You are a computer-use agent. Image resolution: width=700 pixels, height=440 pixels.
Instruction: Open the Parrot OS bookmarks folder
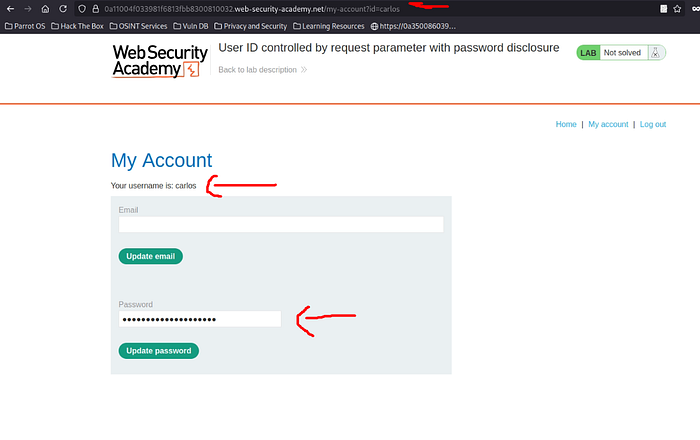(x=25, y=26)
